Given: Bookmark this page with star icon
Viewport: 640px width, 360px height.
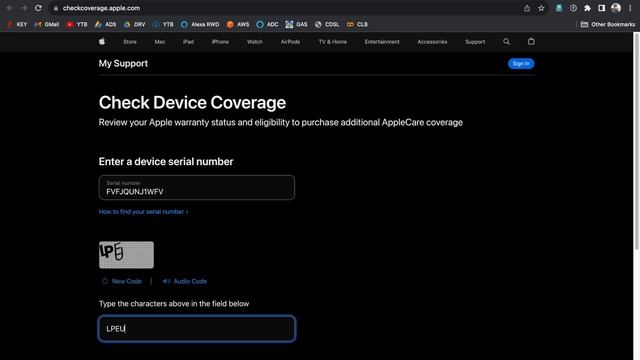Looking at the screenshot, I should click(x=541, y=8).
